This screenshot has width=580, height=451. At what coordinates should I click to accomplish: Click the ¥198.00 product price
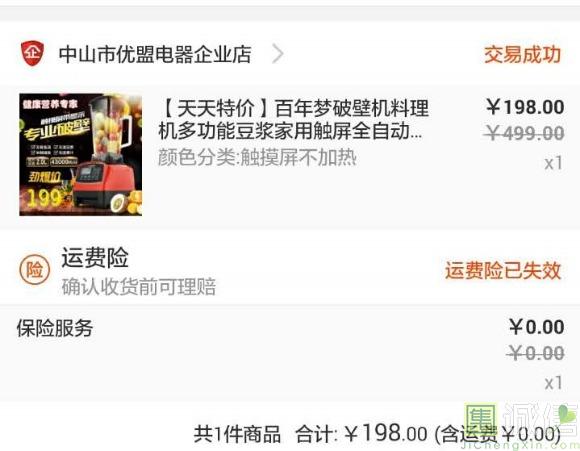(x=525, y=107)
